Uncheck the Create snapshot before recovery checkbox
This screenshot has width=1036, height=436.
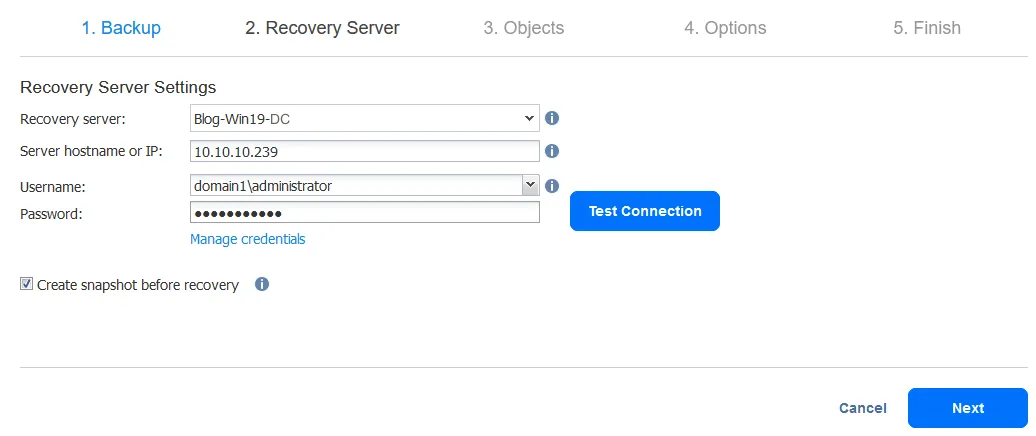(26, 285)
